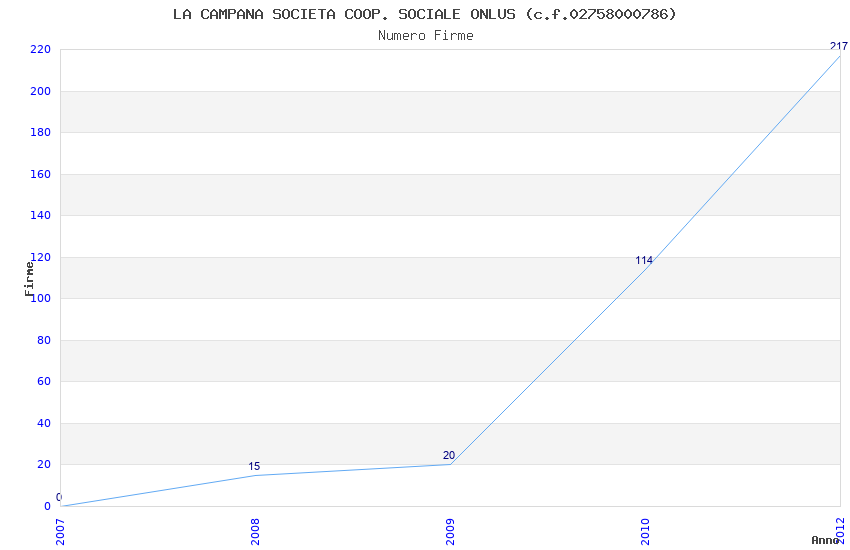
Task: Click the y-axis tick label 20
Action: tap(44, 464)
